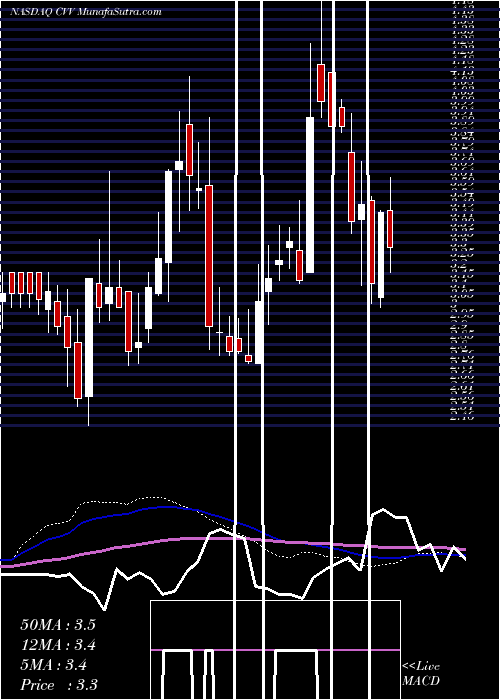Select the rightmost red candlestick
500x700 pixels.
[390, 229]
